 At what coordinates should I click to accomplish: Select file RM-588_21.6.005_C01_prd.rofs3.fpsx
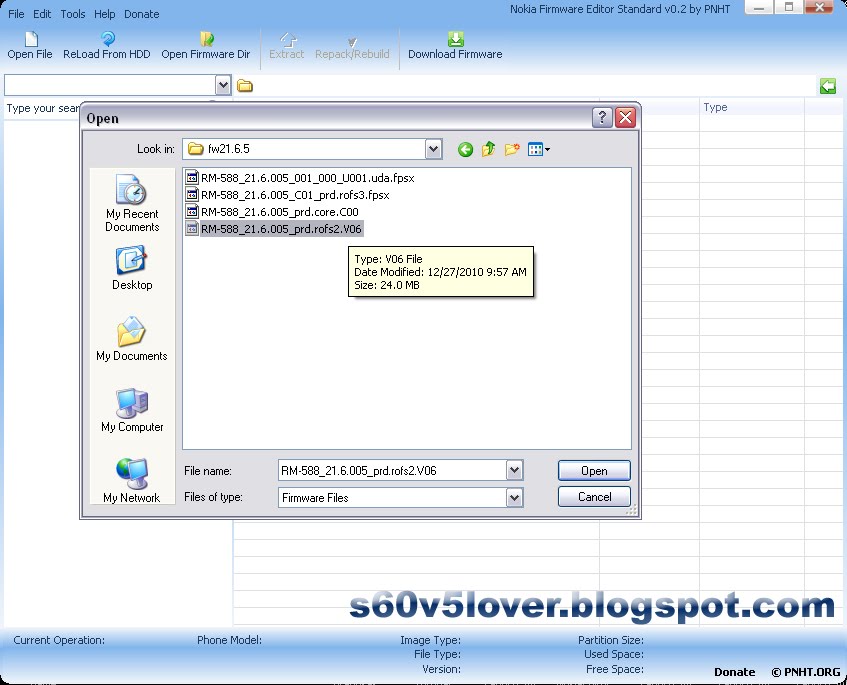[x=287, y=194]
